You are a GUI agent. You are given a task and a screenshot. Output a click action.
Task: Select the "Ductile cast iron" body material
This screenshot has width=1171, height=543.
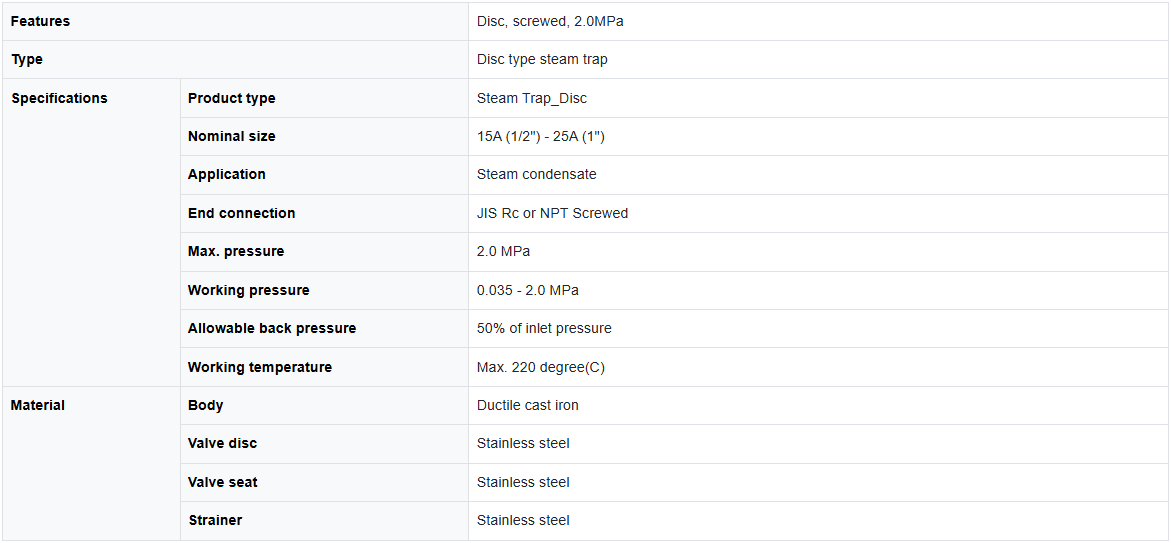[x=527, y=405]
